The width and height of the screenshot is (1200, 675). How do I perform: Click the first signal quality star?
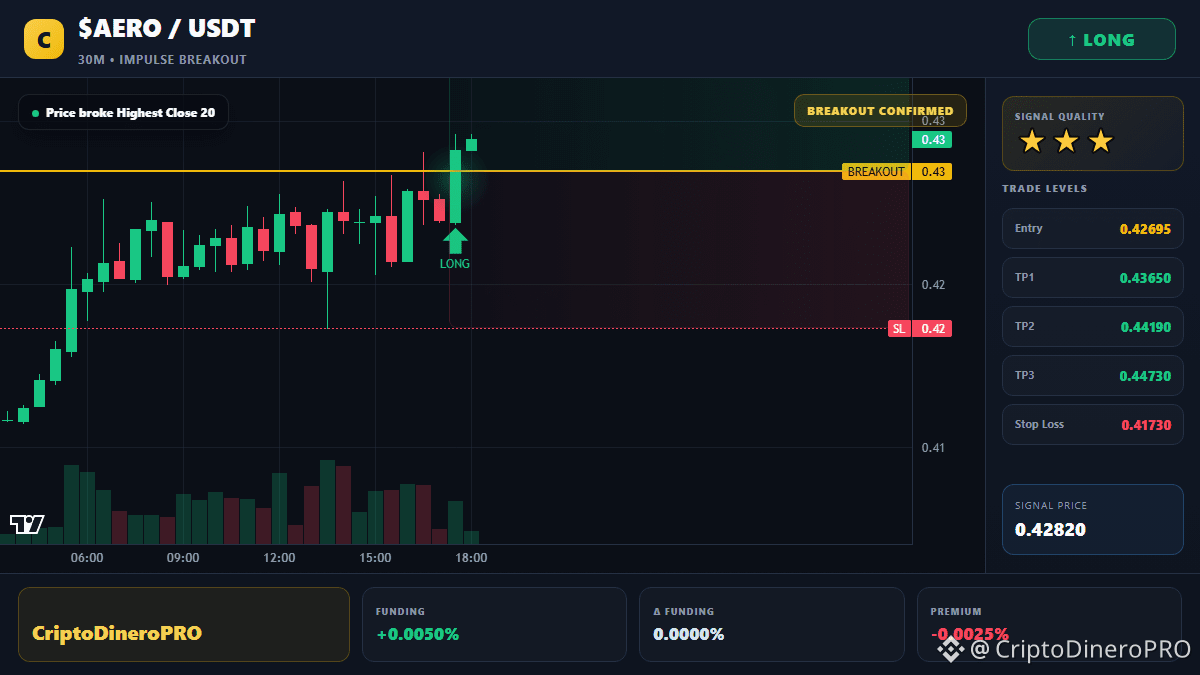click(1032, 142)
